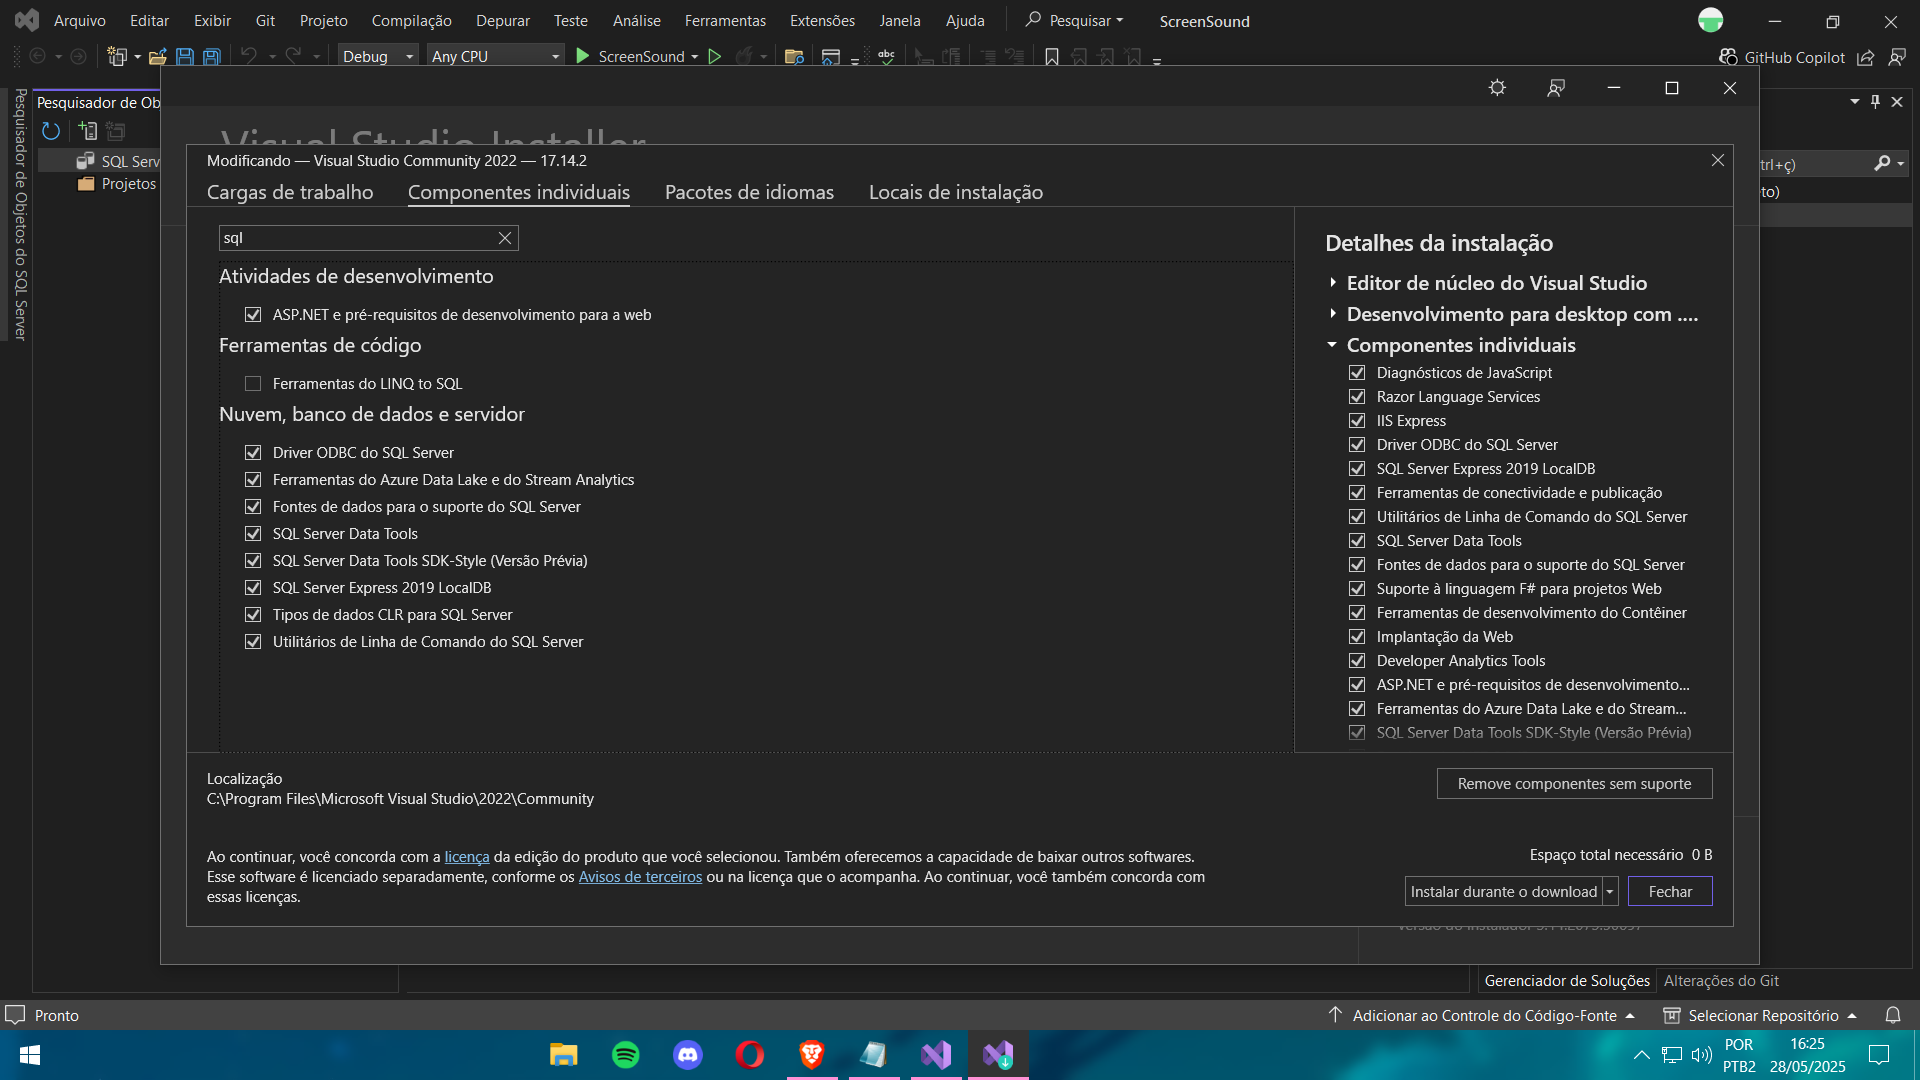Uncheck Razor Language Services in installation details
The height and width of the screenshot is (1080, 1920).
tap(1357, 397)
